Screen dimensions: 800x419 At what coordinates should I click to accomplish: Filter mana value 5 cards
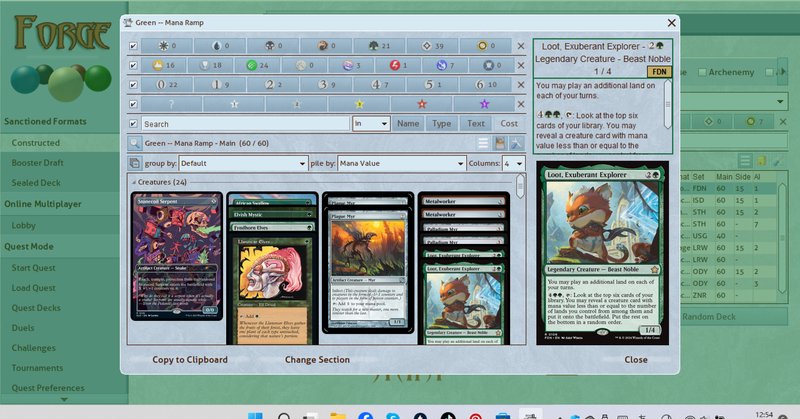click(432, 85)
